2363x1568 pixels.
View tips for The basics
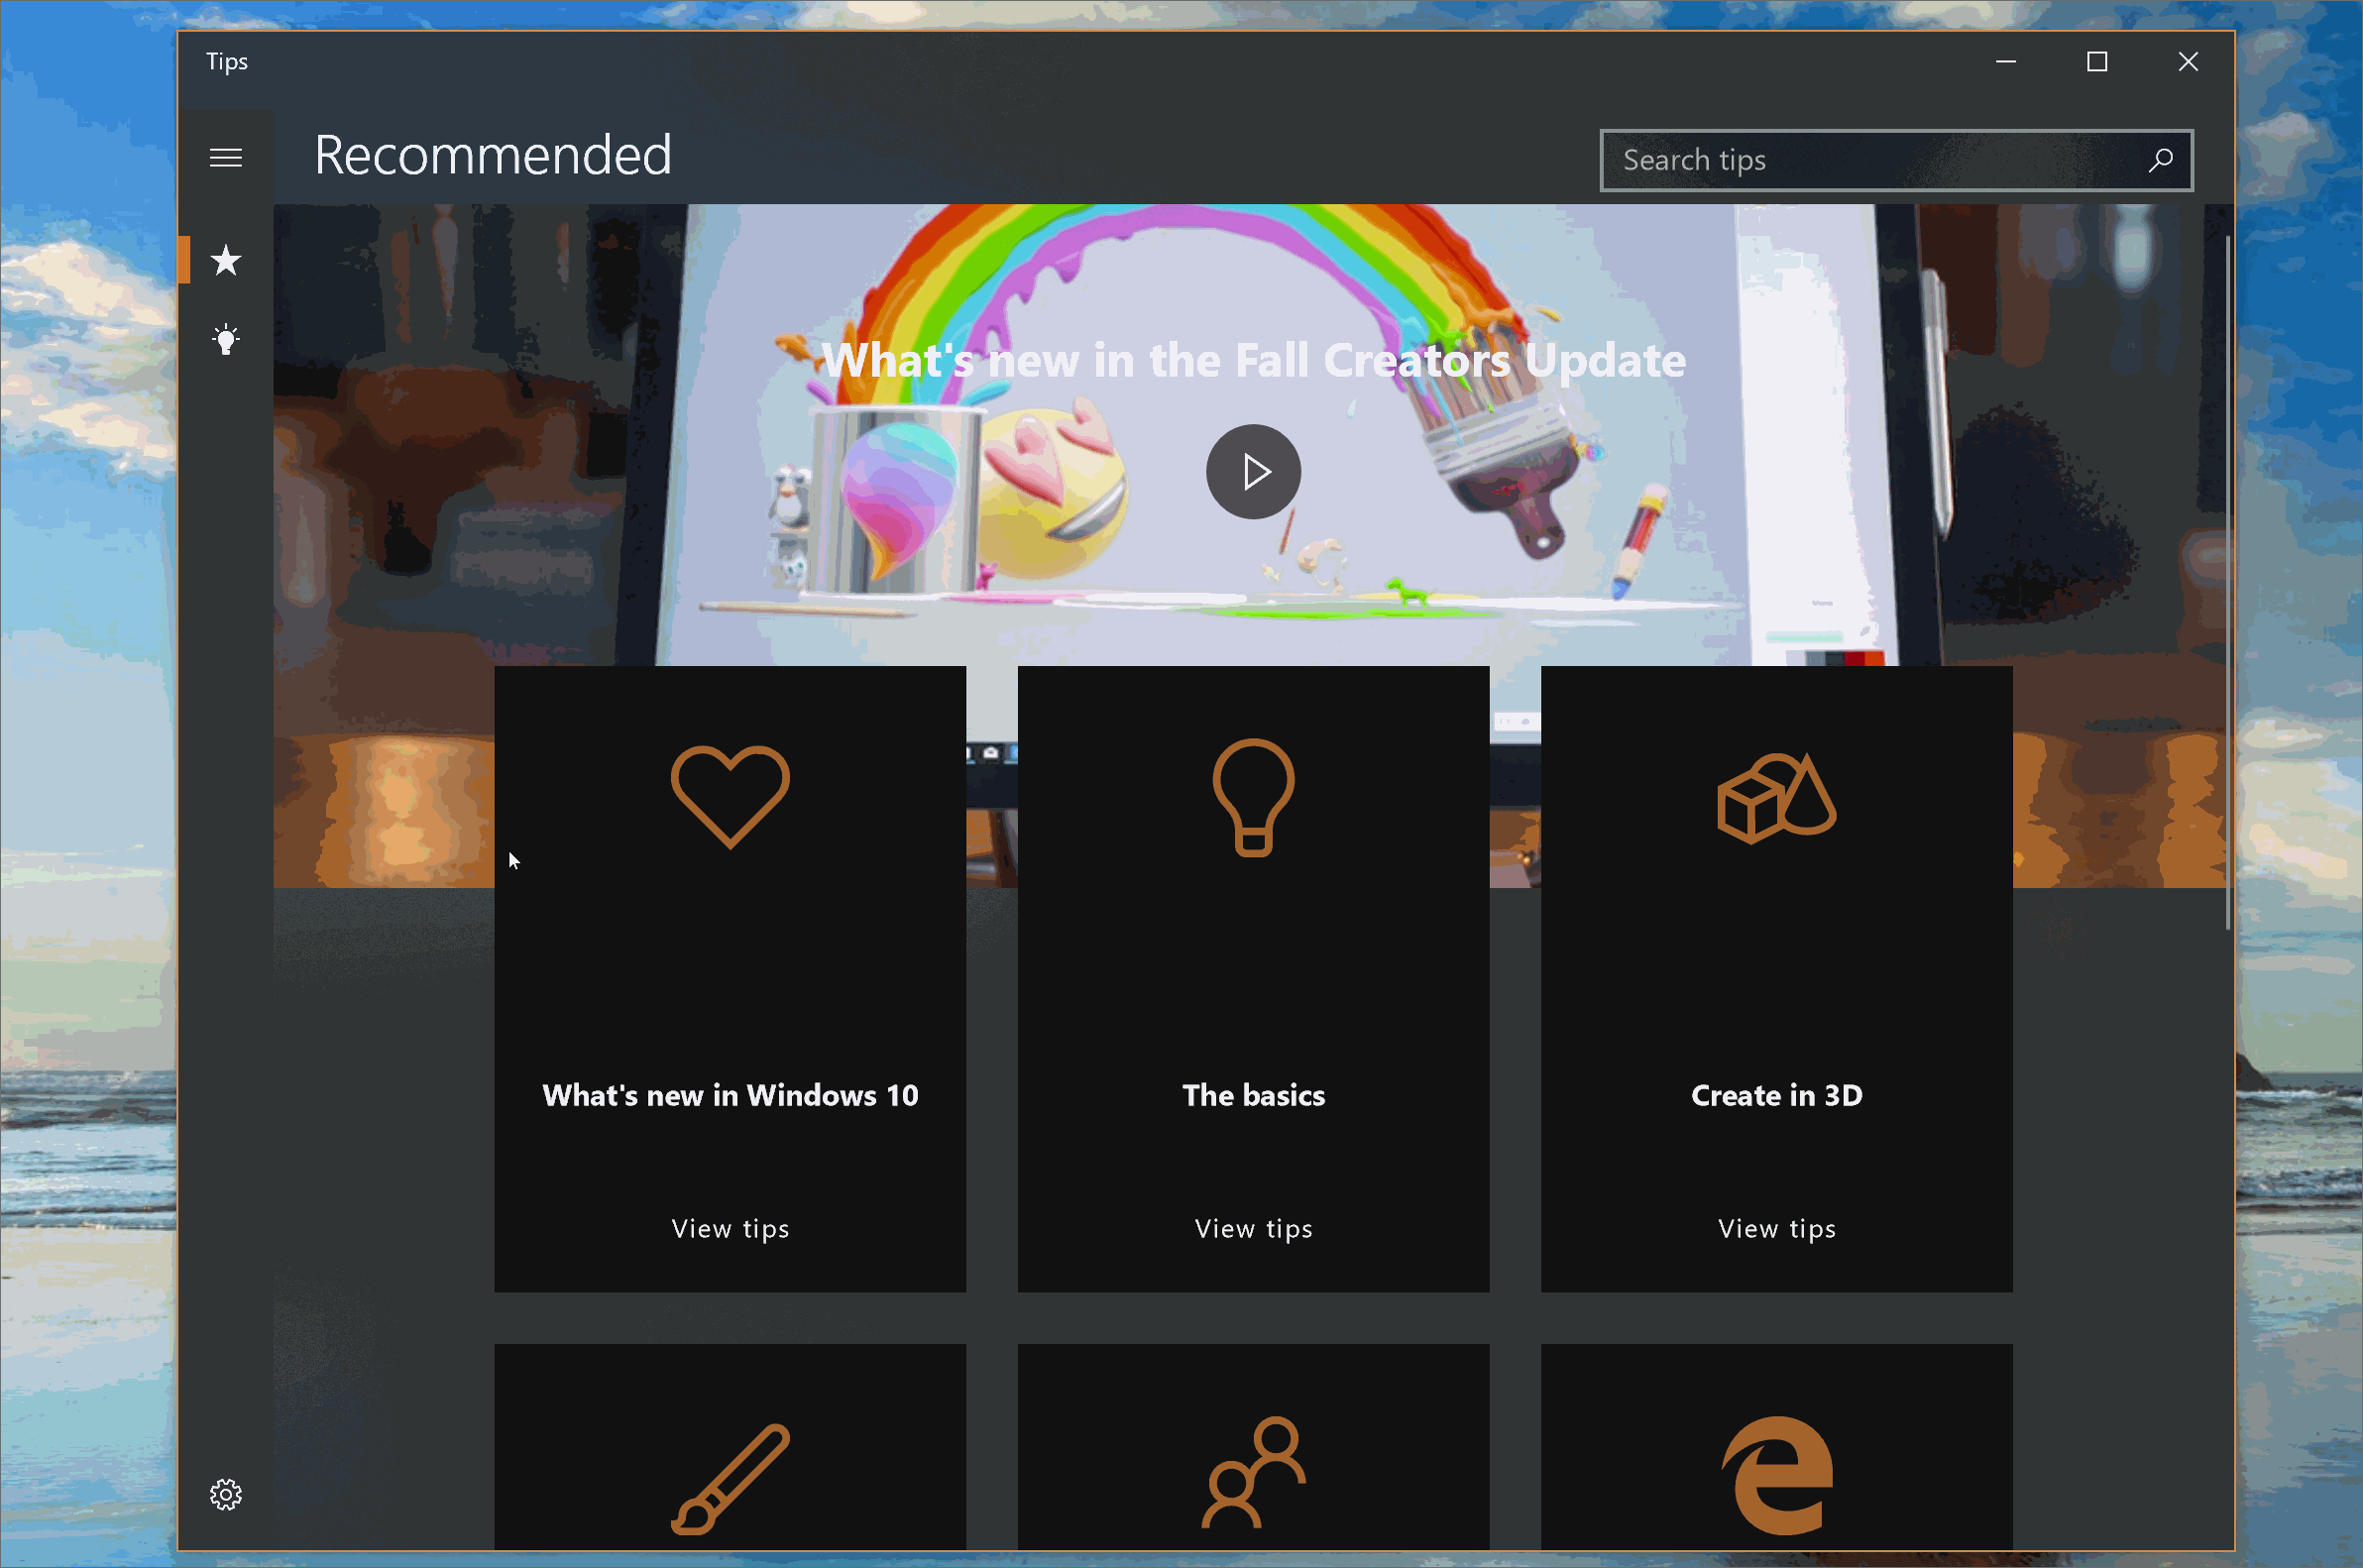tap(1253, 1228)
